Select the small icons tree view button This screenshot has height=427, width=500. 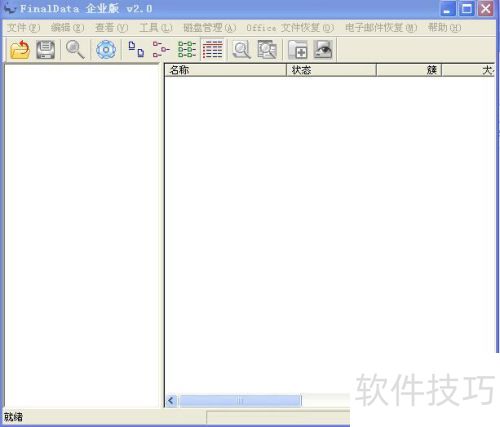(161, 49)
